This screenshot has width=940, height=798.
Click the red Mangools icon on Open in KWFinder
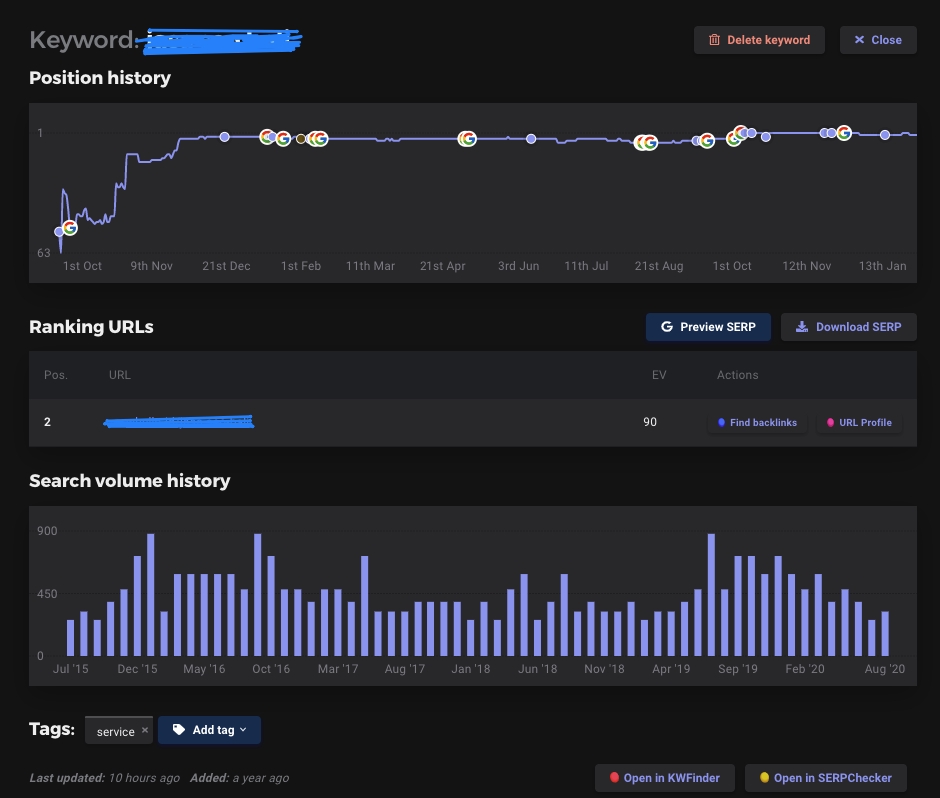pos(614,777)
